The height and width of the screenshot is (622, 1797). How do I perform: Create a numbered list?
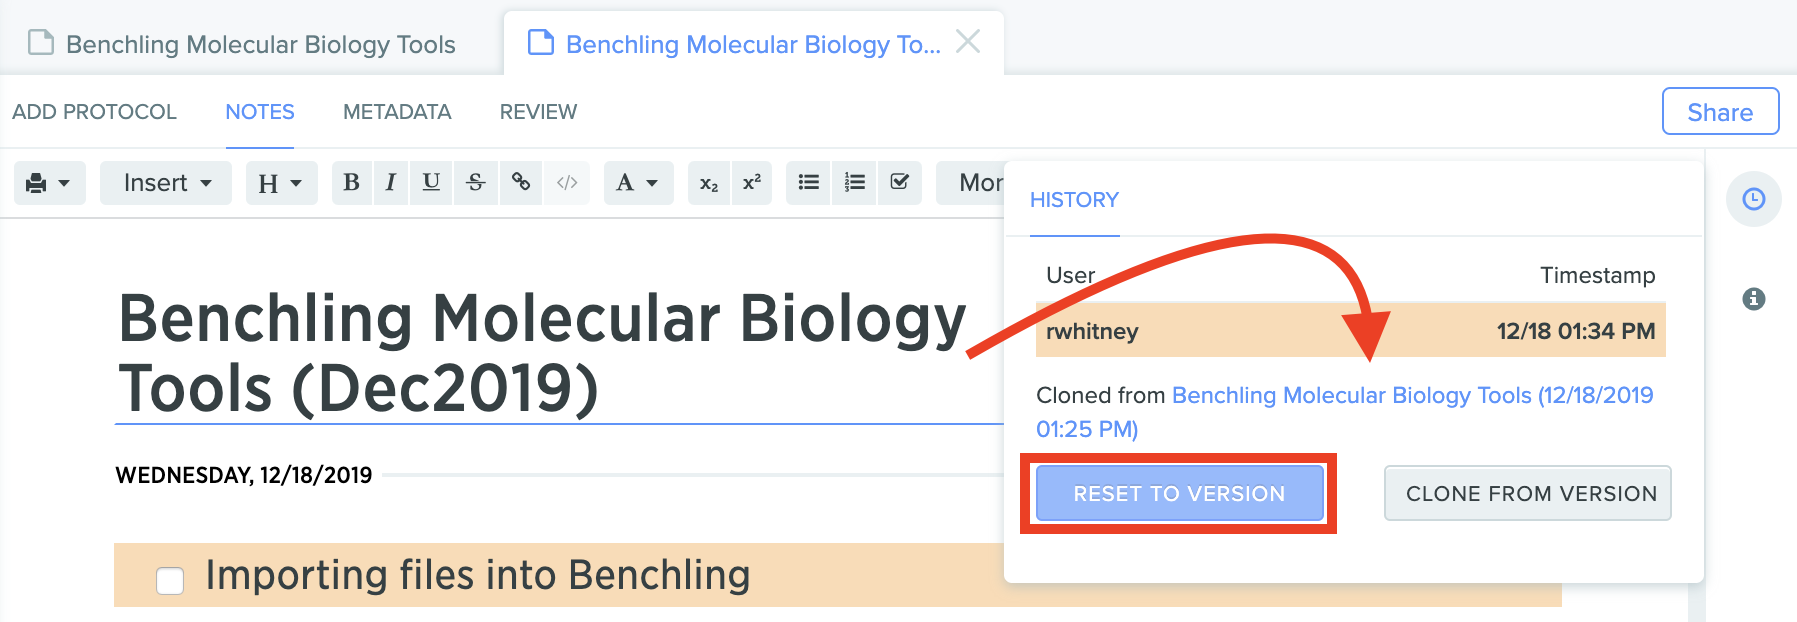coord(854,183)
